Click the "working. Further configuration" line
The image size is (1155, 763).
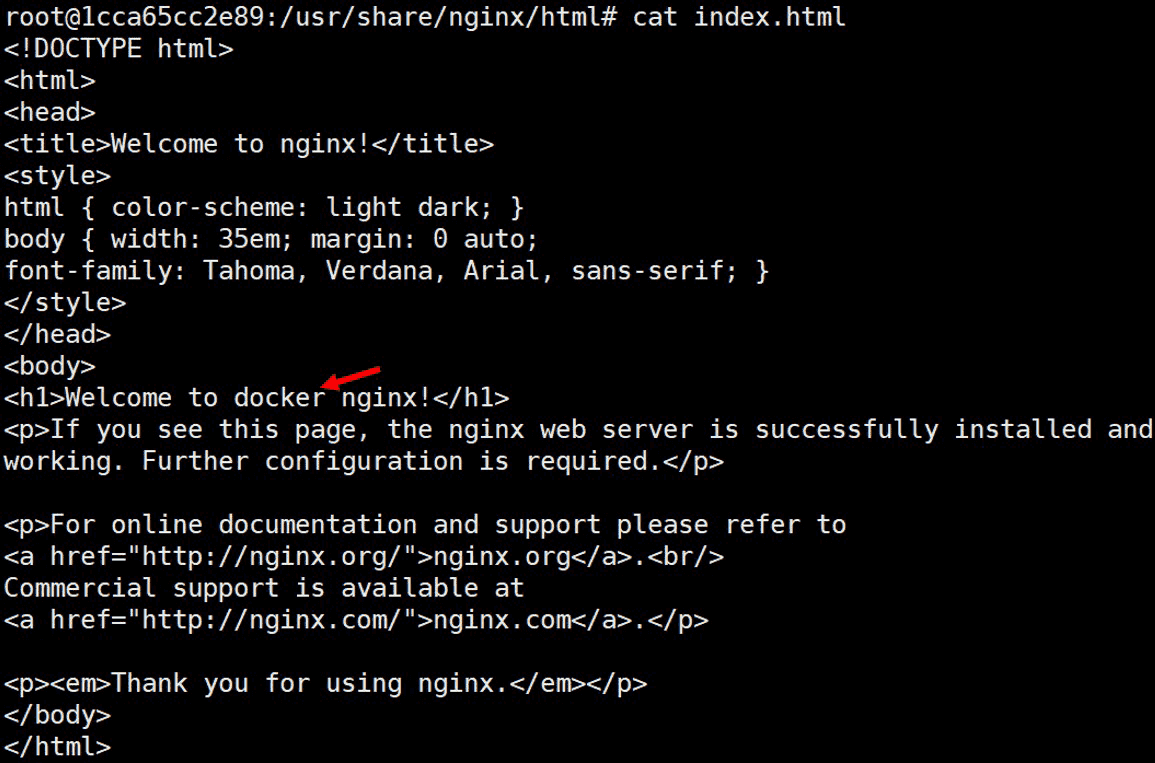pos(363,462)
